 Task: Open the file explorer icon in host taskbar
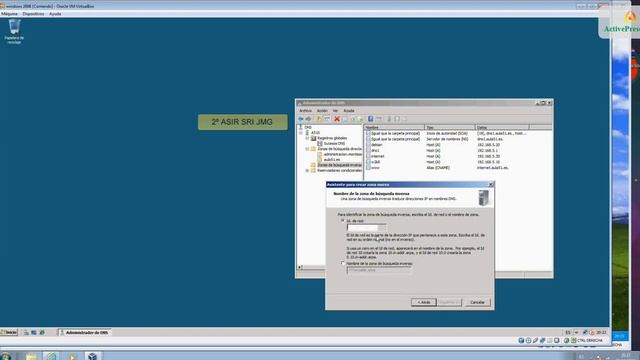coord(31,356)
